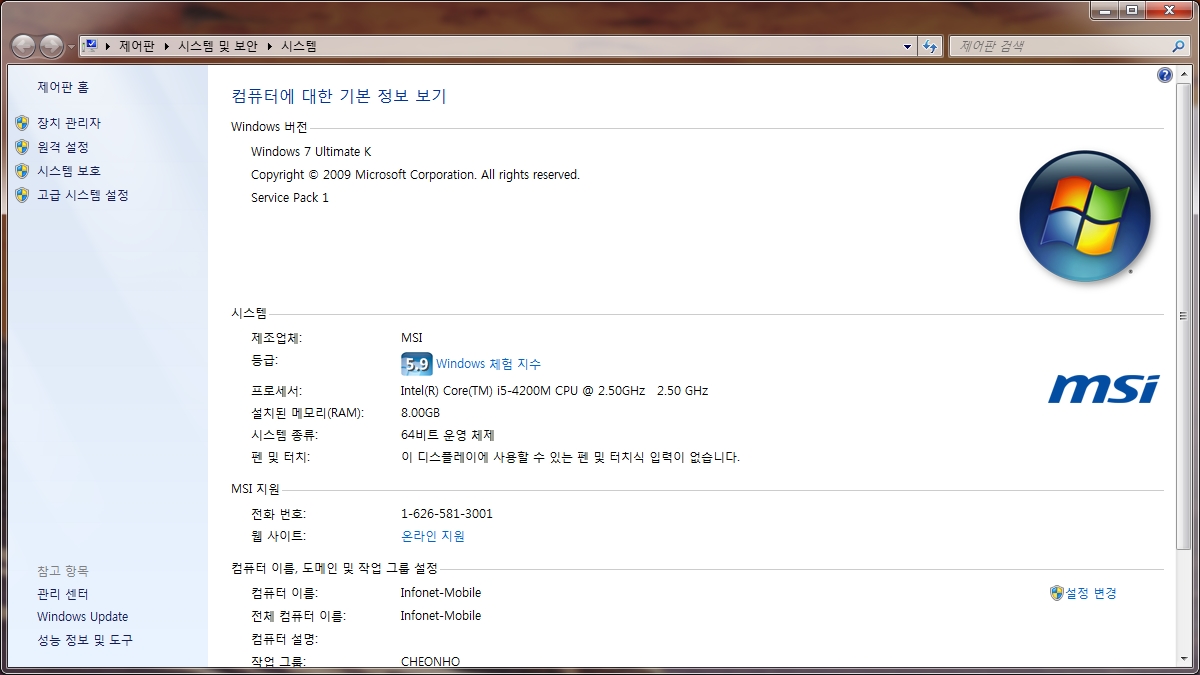Click the shield icon beside 설정 변경
Image resolution: width=1200 pixels, height=675 pixels.
(x=1057, y=593)
